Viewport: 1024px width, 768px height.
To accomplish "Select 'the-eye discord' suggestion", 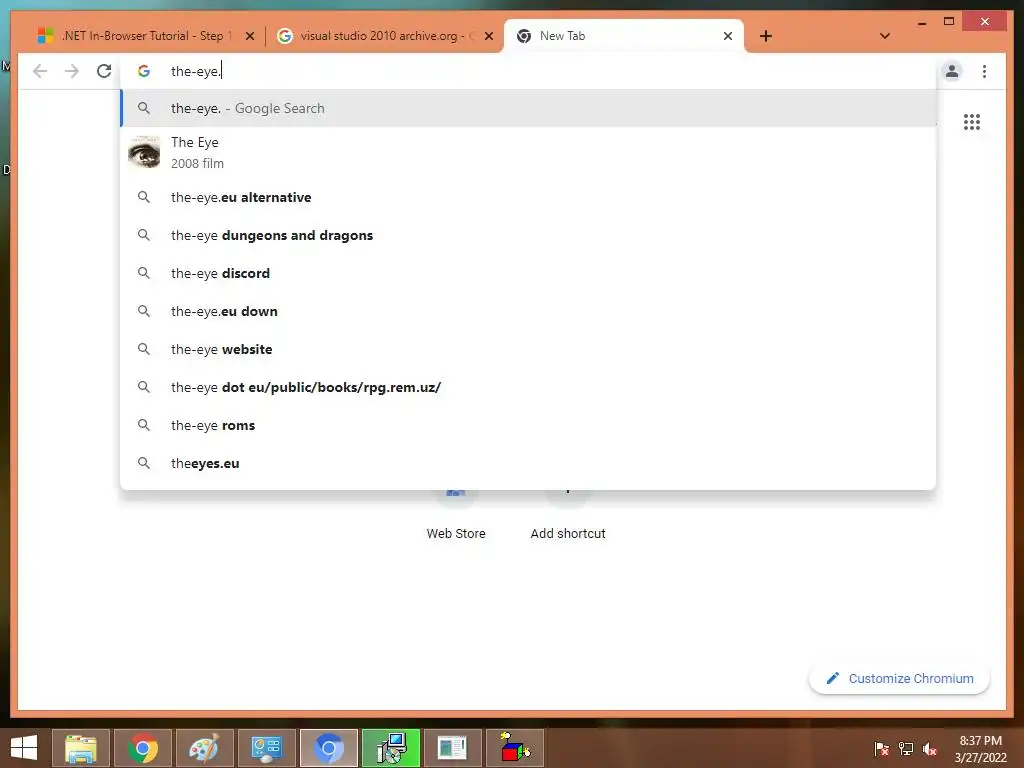I will tap(528, 273).
